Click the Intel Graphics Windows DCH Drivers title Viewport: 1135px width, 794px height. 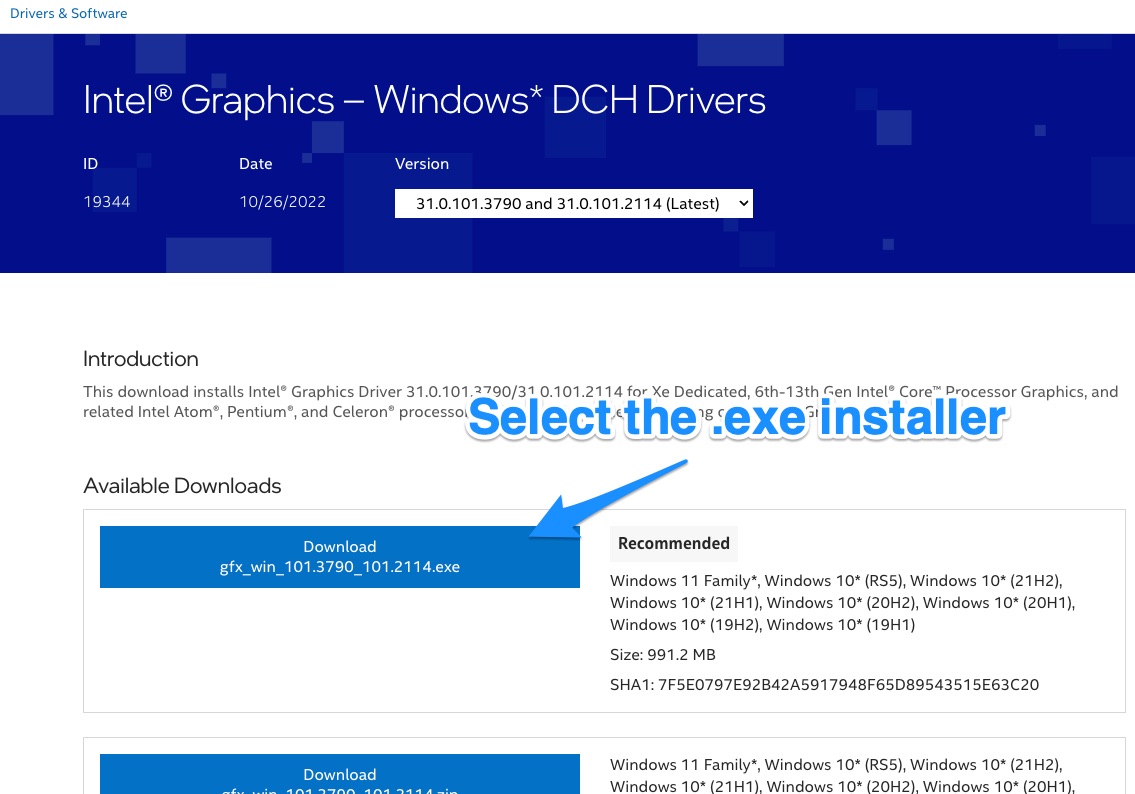[424, 100]
